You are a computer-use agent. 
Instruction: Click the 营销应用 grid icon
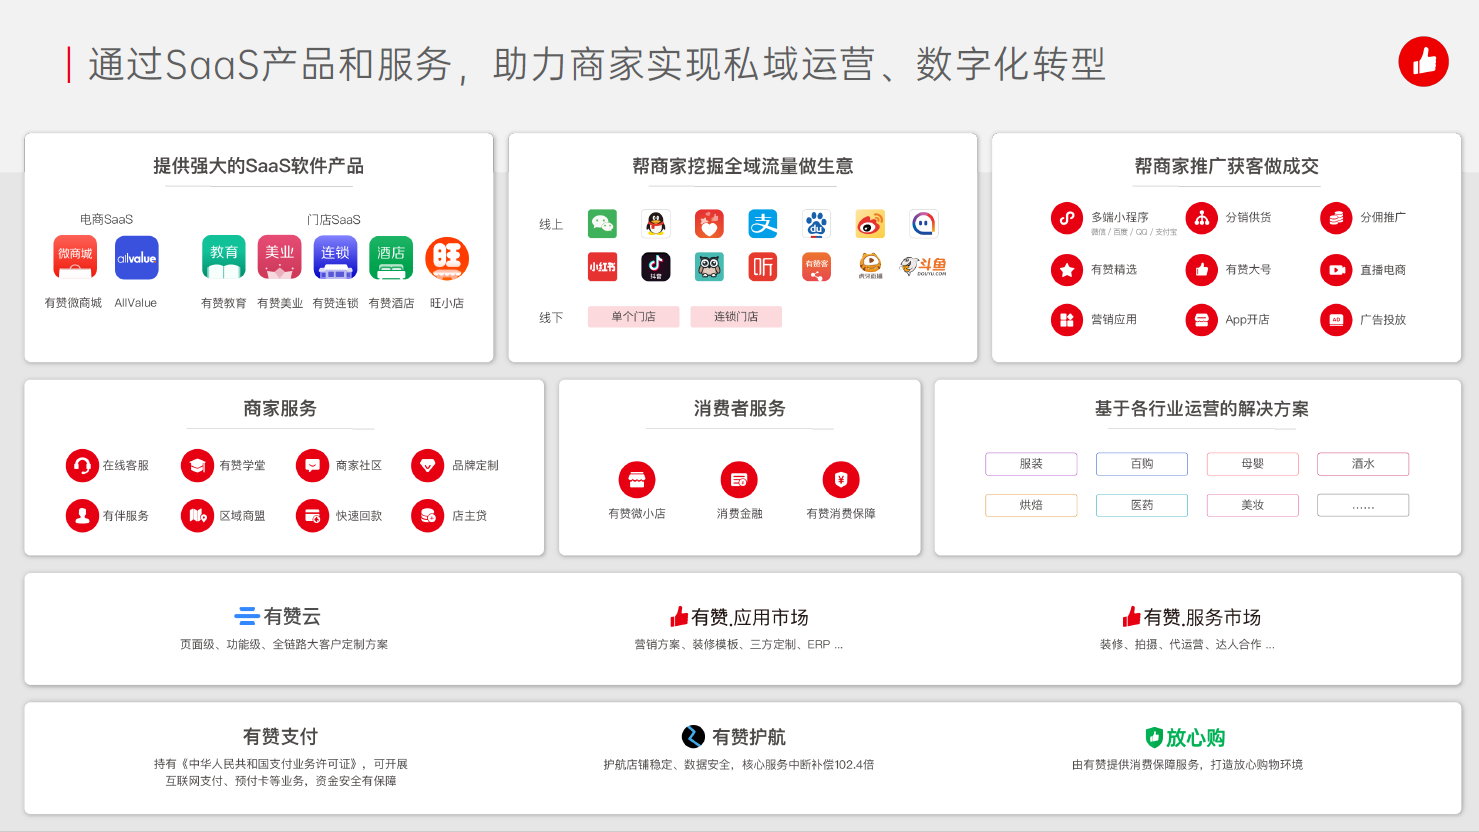point(1067,320)
